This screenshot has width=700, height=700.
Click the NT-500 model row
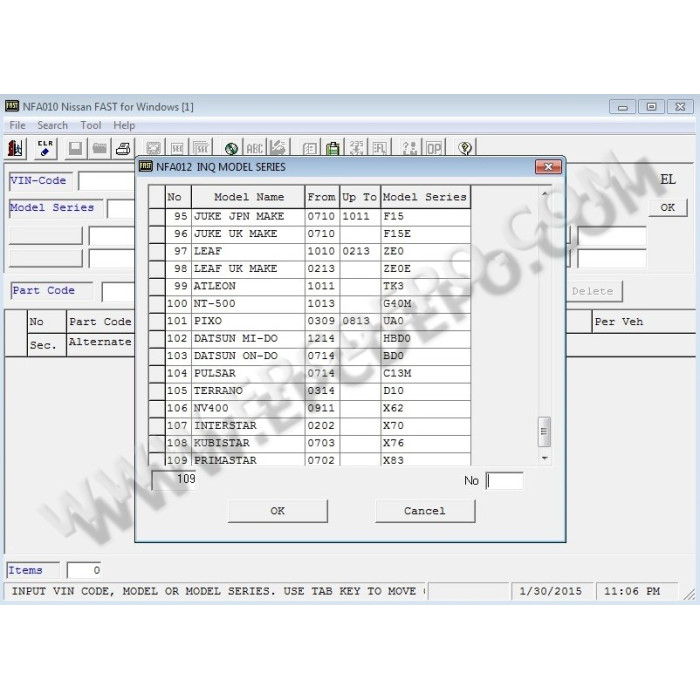click(x=309, y=304)
